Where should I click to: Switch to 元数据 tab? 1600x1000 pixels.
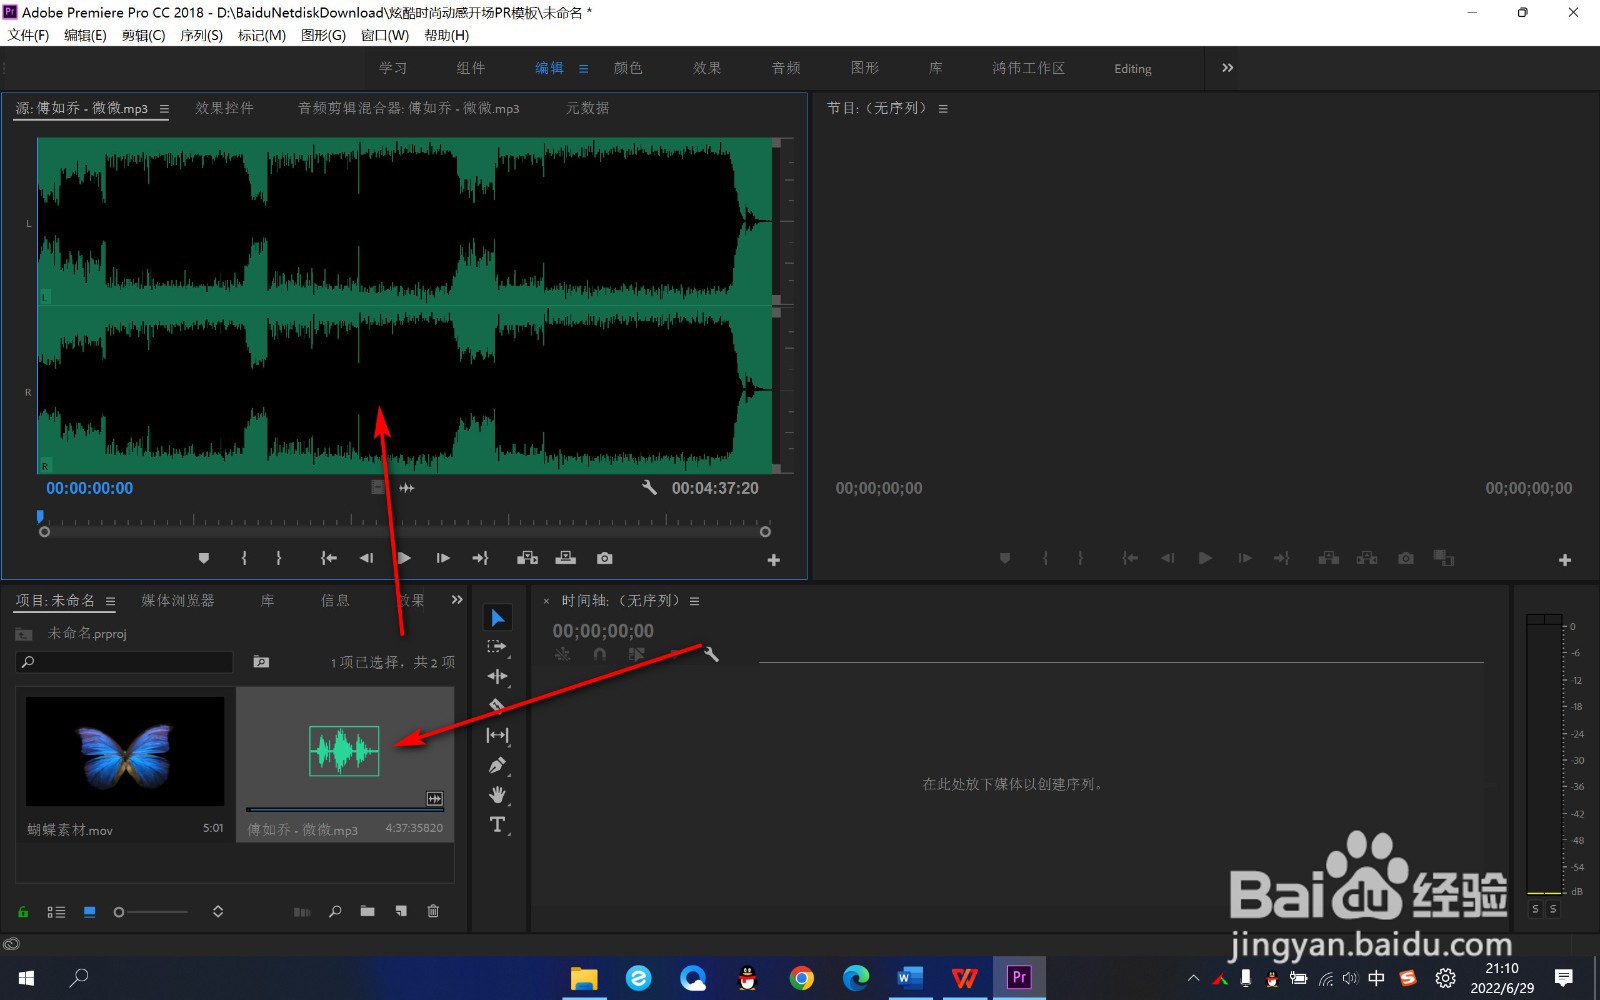click(587, 108)
